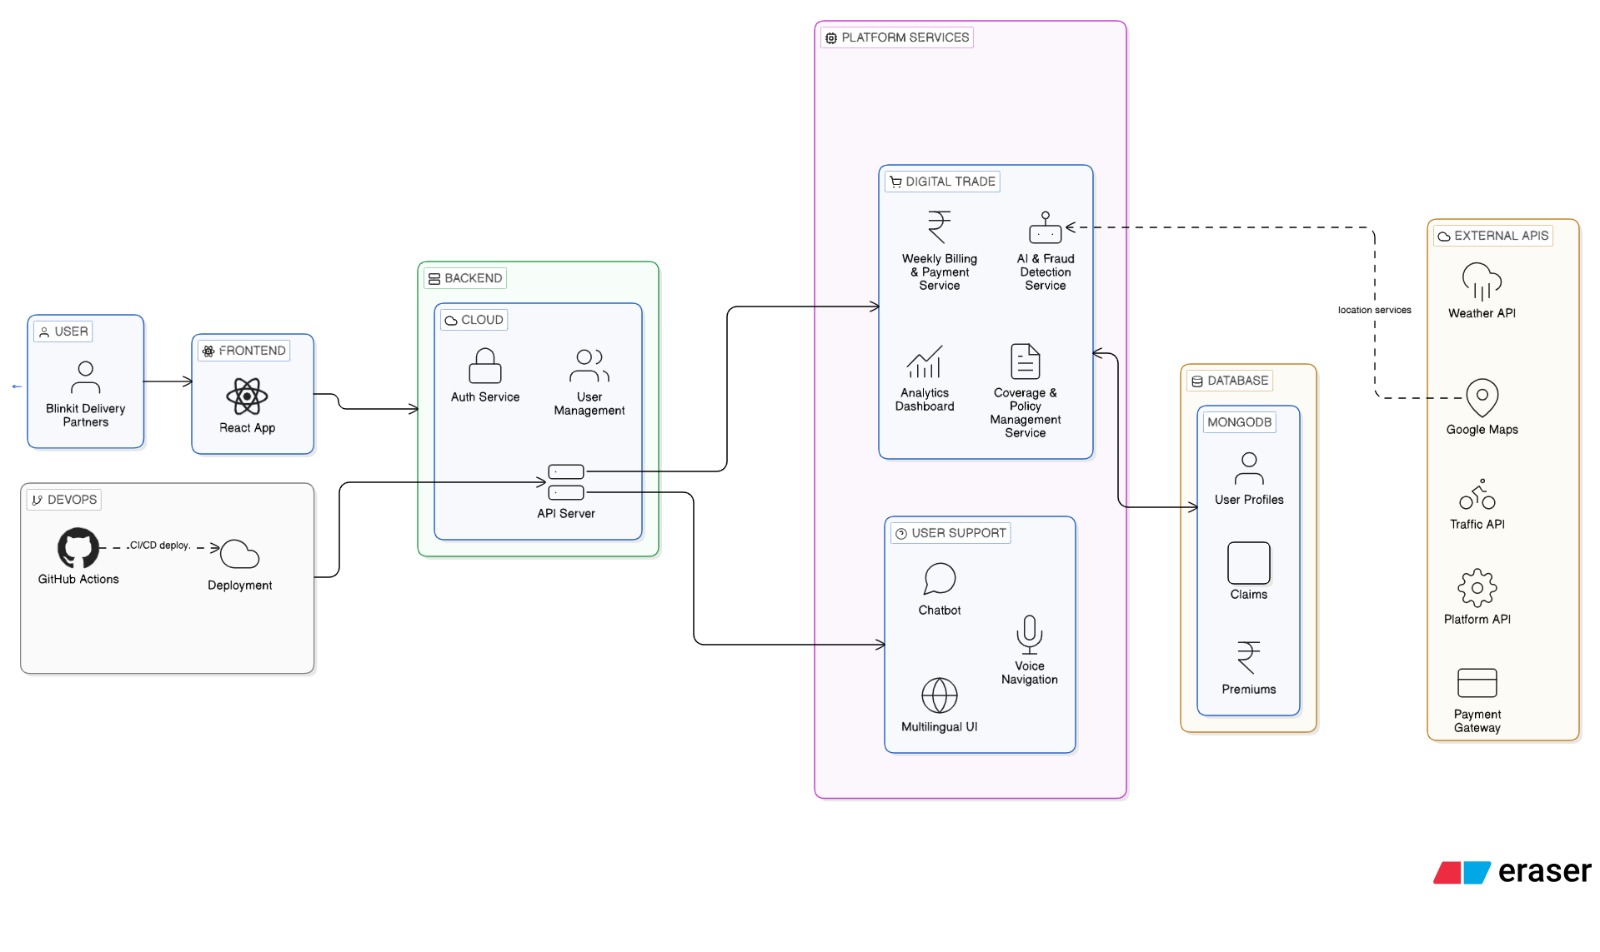The width and height of the screenshot is (1600, 952).
Task: Select the MONGODB group label
Action: pos(1239,423)
